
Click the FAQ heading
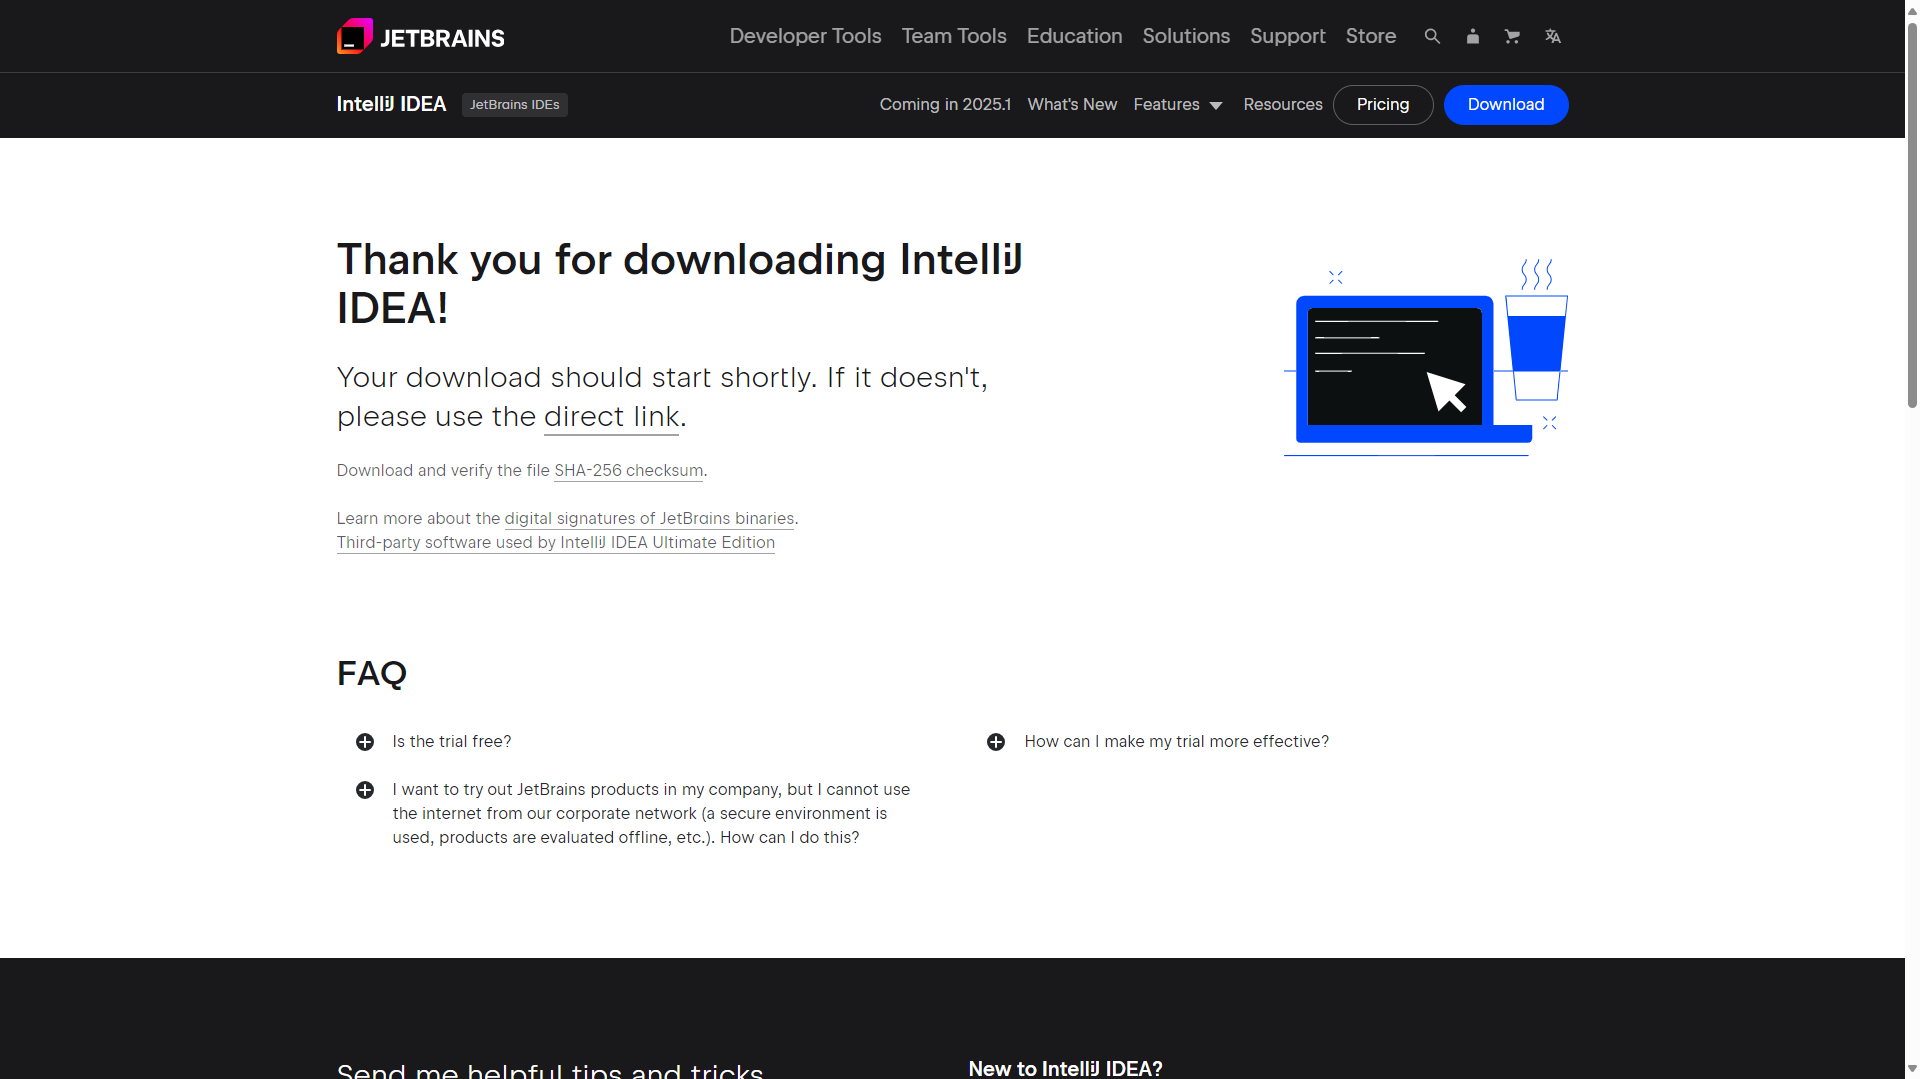coord(371,673)
